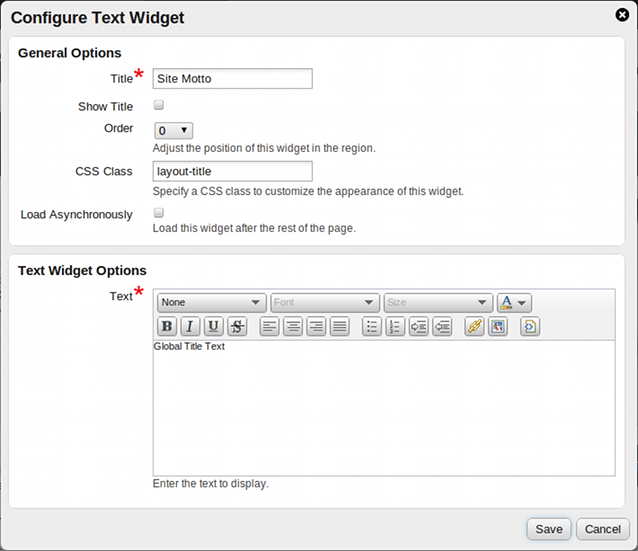Open the text color picker
Screen dimensions: 638x551
(514, 302)
